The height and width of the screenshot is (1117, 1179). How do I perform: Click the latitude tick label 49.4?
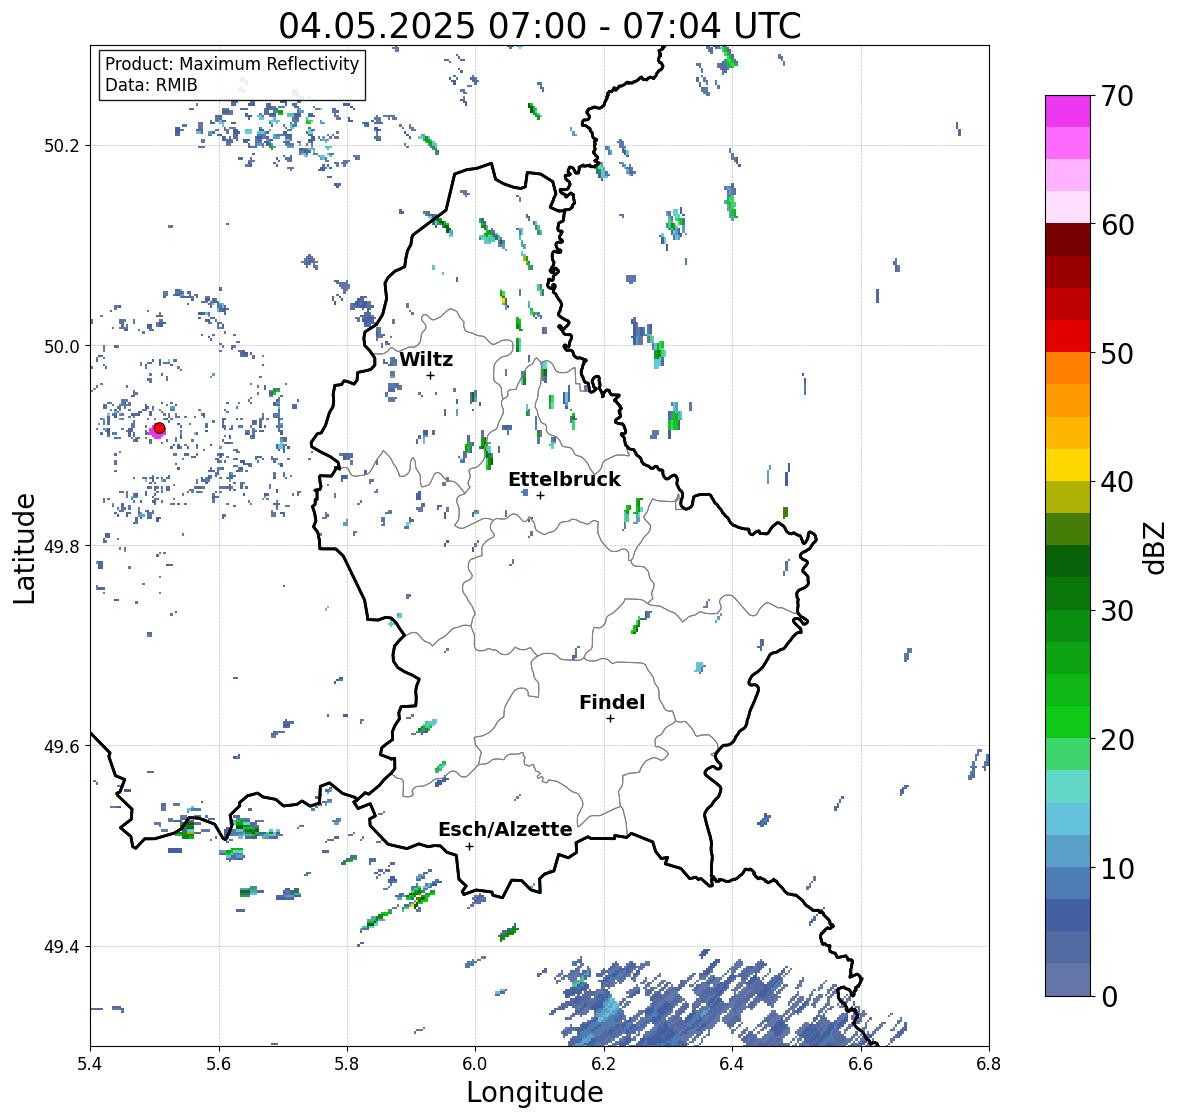coord(62,947)
